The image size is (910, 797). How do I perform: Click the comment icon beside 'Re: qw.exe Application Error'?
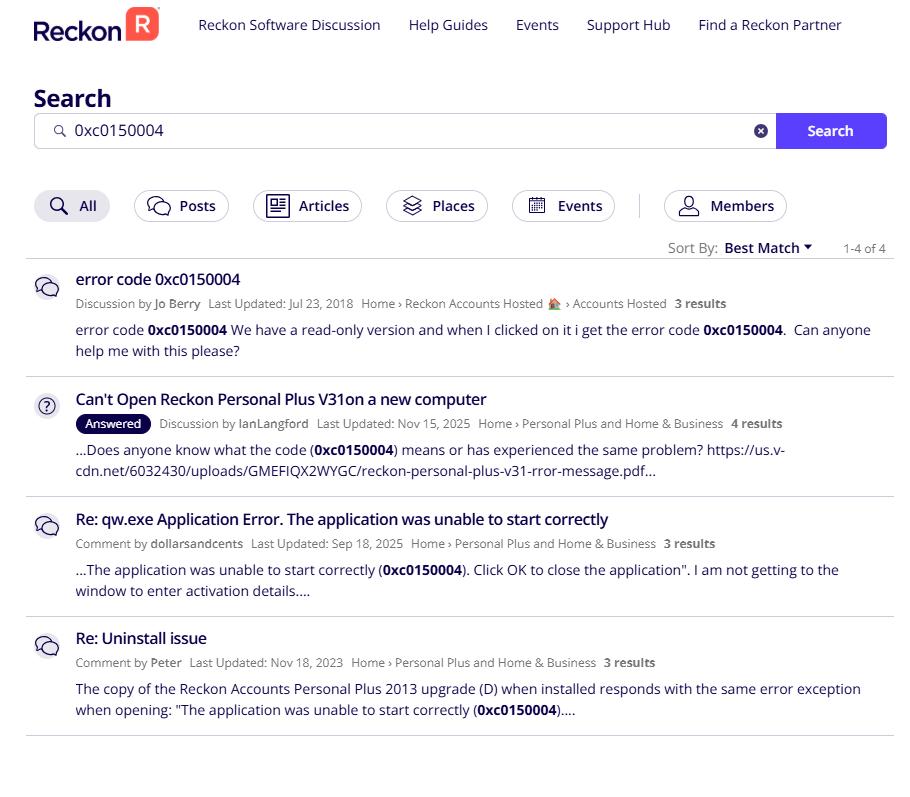[x=47, y=526]
